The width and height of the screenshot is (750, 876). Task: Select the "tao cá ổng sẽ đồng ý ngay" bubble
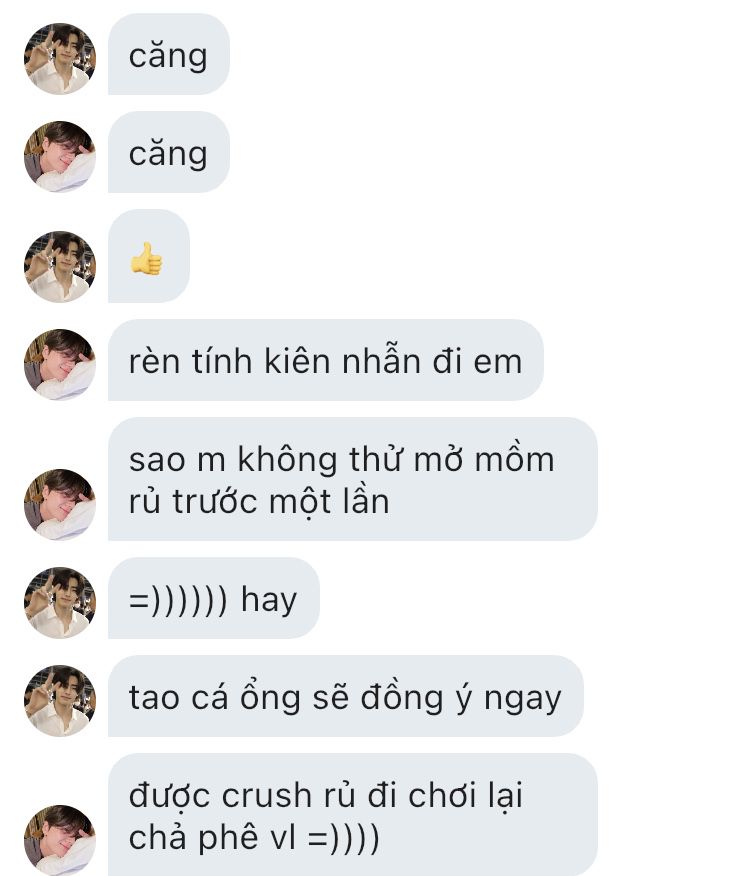[346, 696]
